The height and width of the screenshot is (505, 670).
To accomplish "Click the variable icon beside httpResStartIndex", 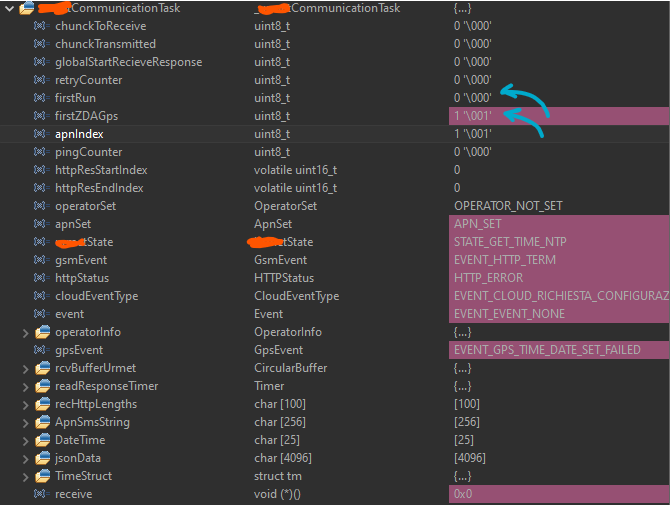I will (x=42, y=170).
